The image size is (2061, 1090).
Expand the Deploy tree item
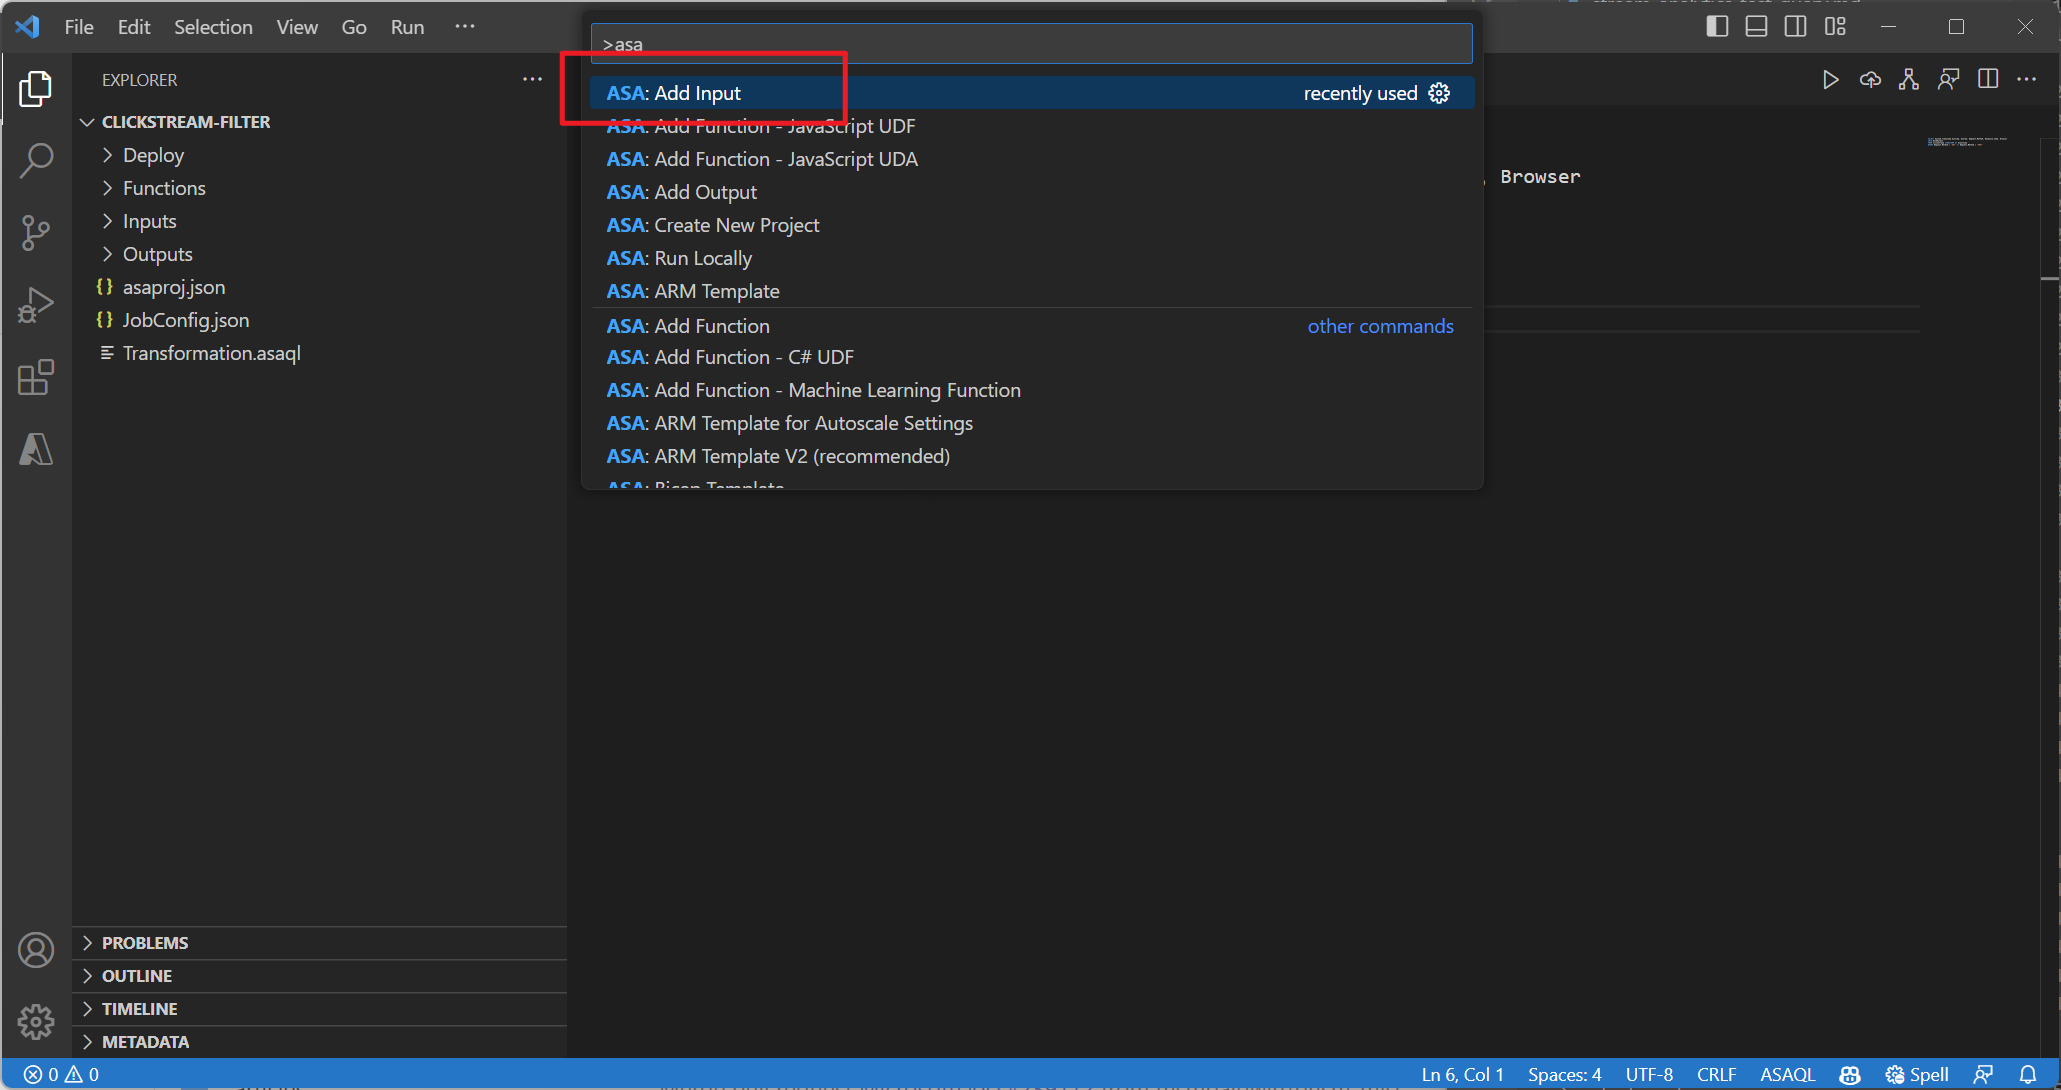click(x=109, y=154)
